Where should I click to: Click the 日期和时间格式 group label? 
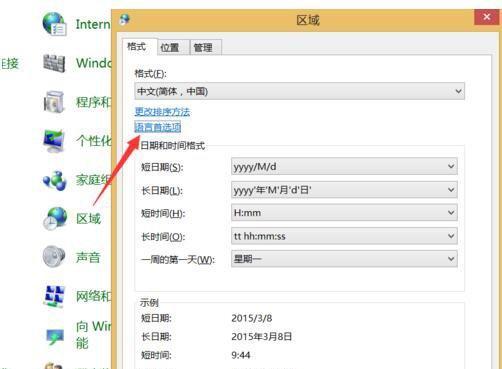click(x=173, y=146)
